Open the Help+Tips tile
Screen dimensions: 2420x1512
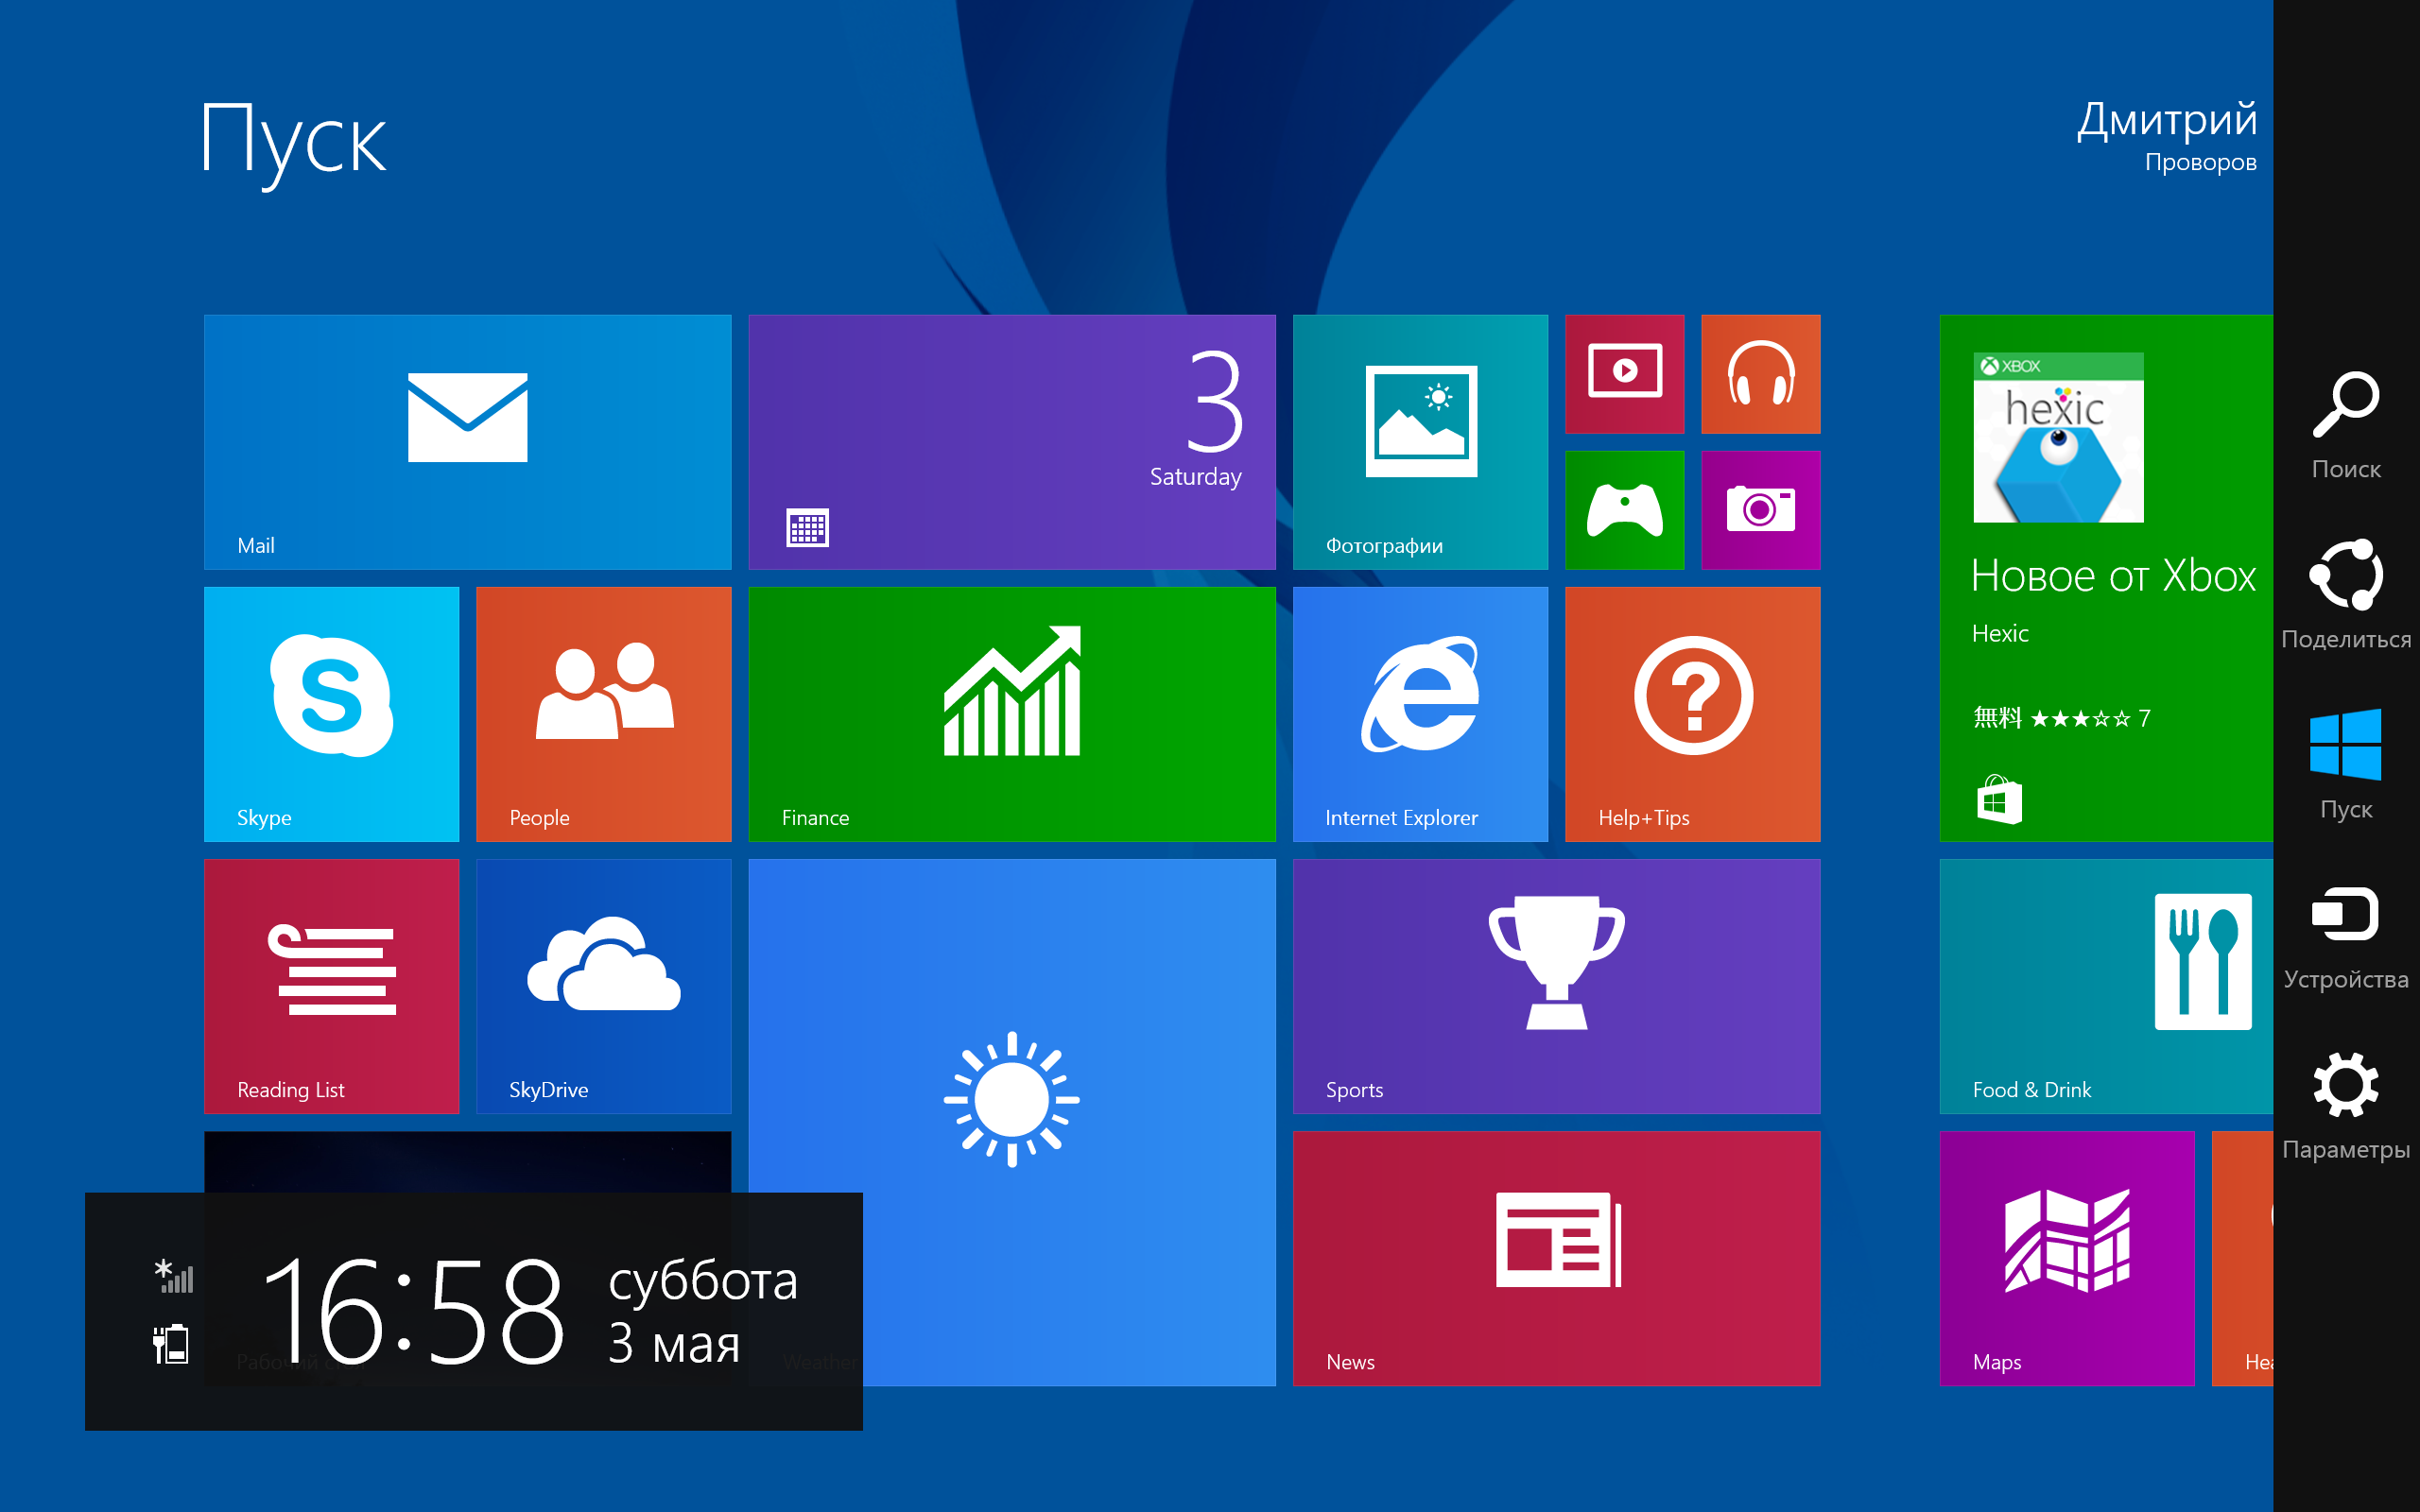point(1693,714)
